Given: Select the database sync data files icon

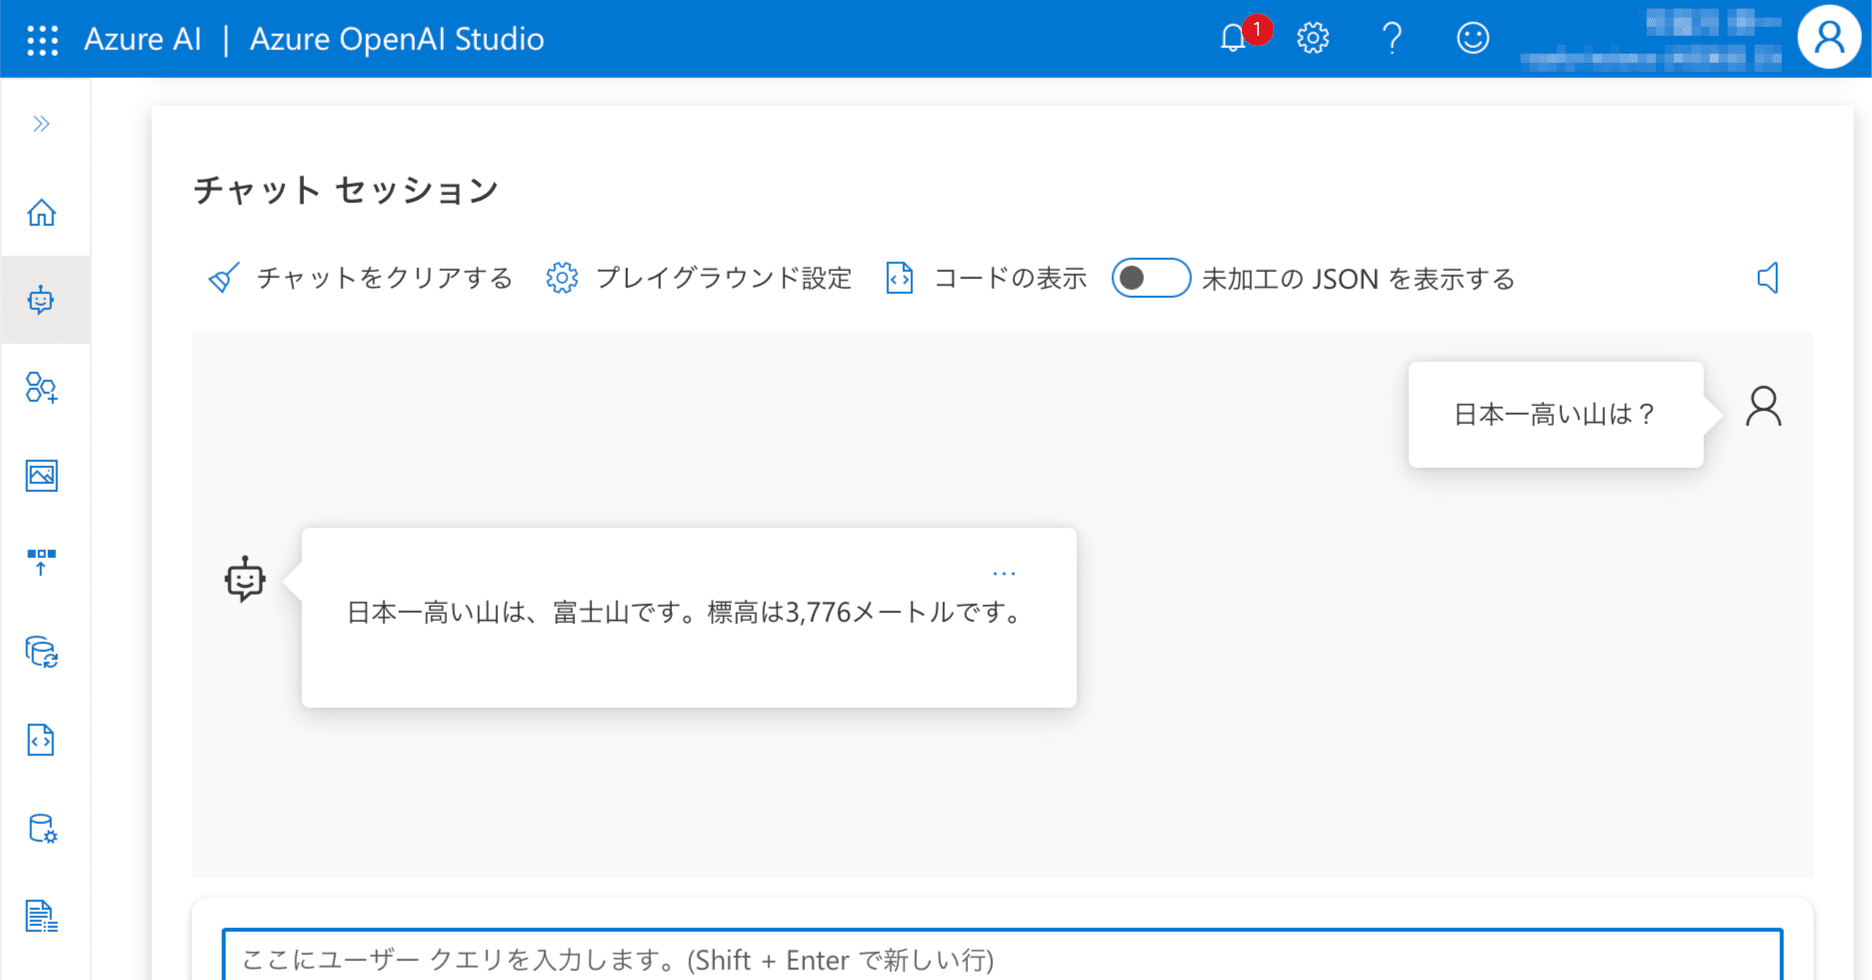Looking at the screenshot, I should [43, 654].
